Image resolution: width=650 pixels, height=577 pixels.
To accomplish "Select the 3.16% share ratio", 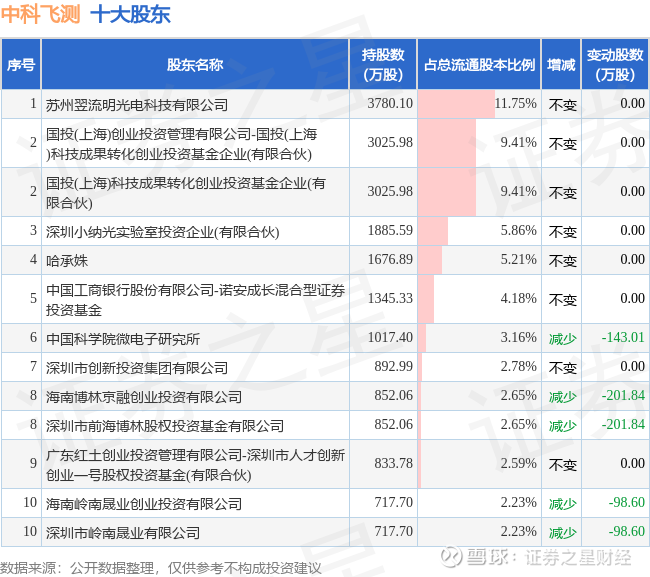I will coord(519,337).
